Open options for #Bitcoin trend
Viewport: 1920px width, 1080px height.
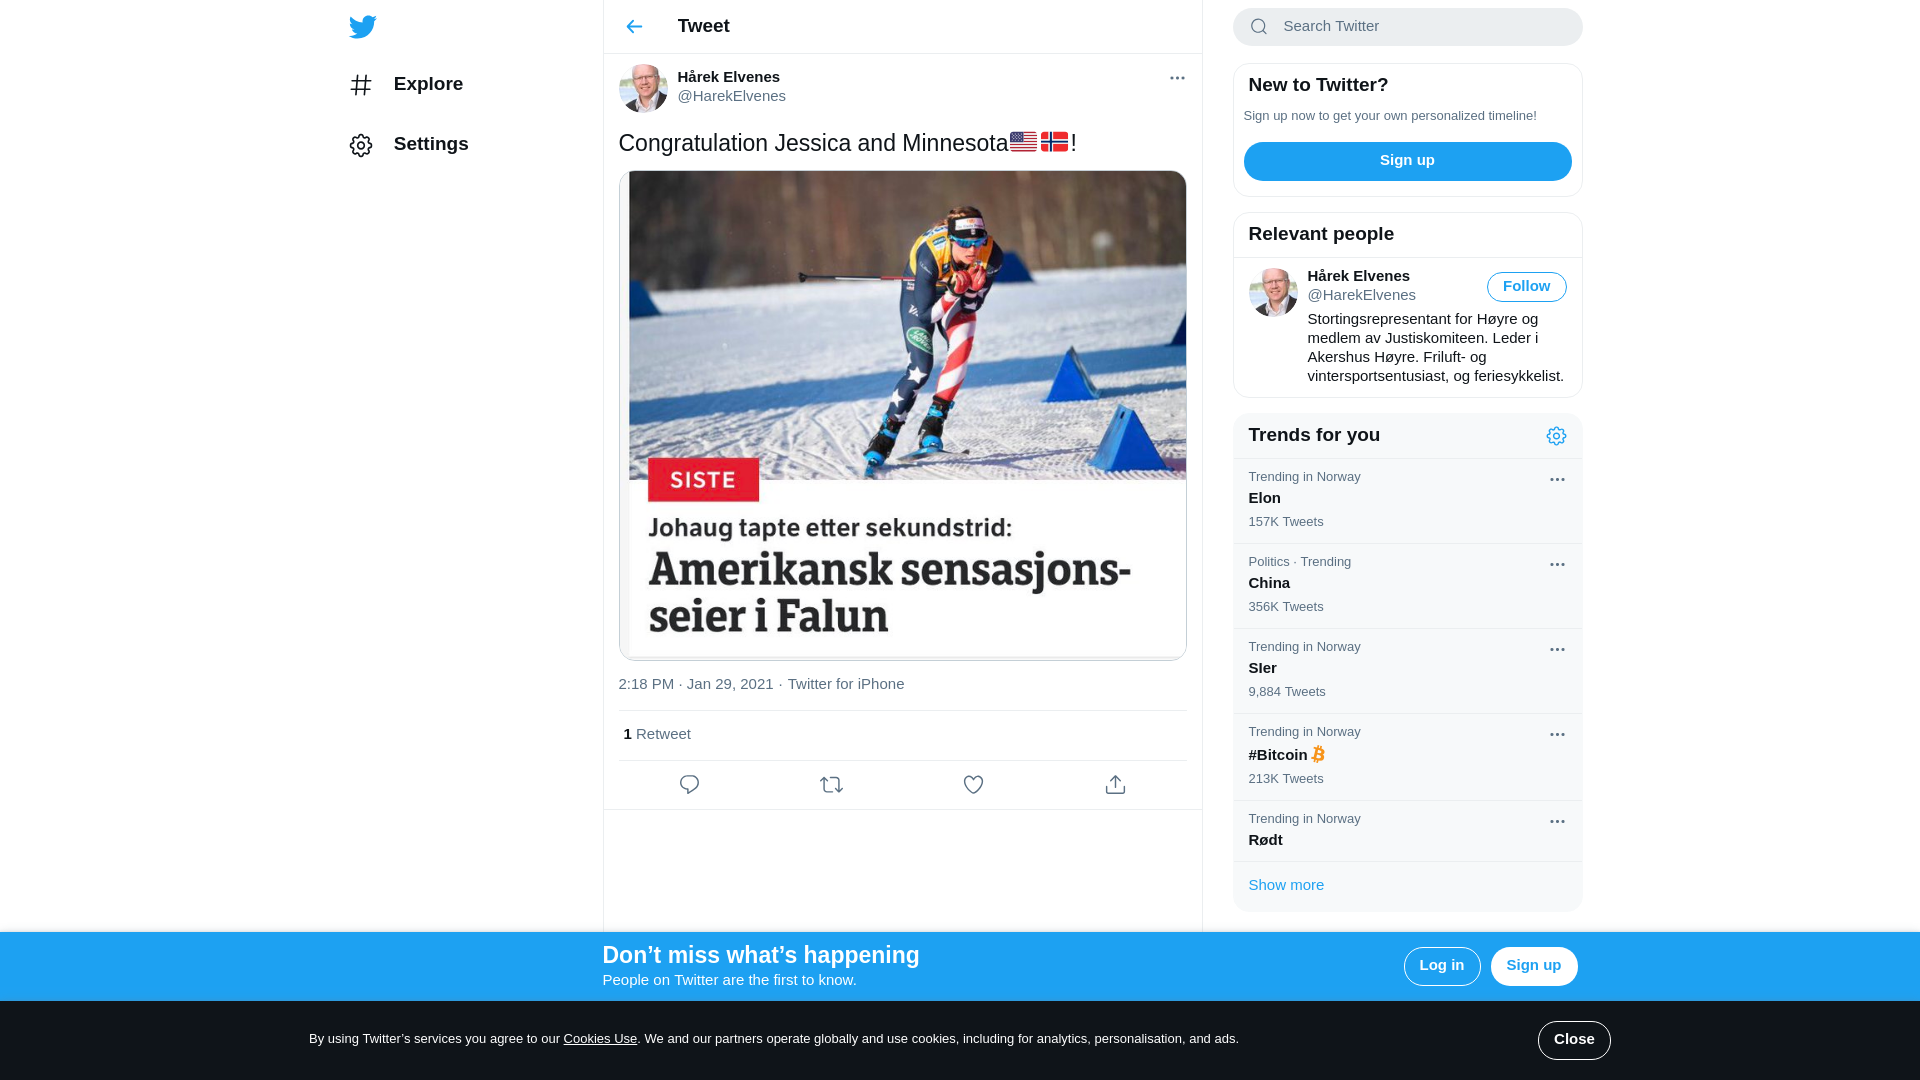tap(1557, 735)
